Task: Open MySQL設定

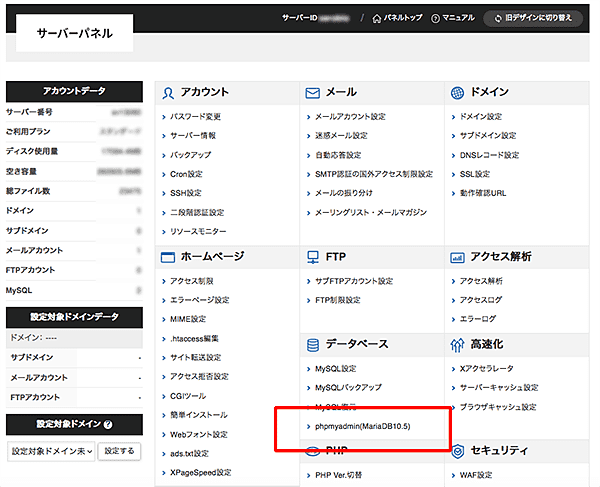Action: tap(336, 369)
